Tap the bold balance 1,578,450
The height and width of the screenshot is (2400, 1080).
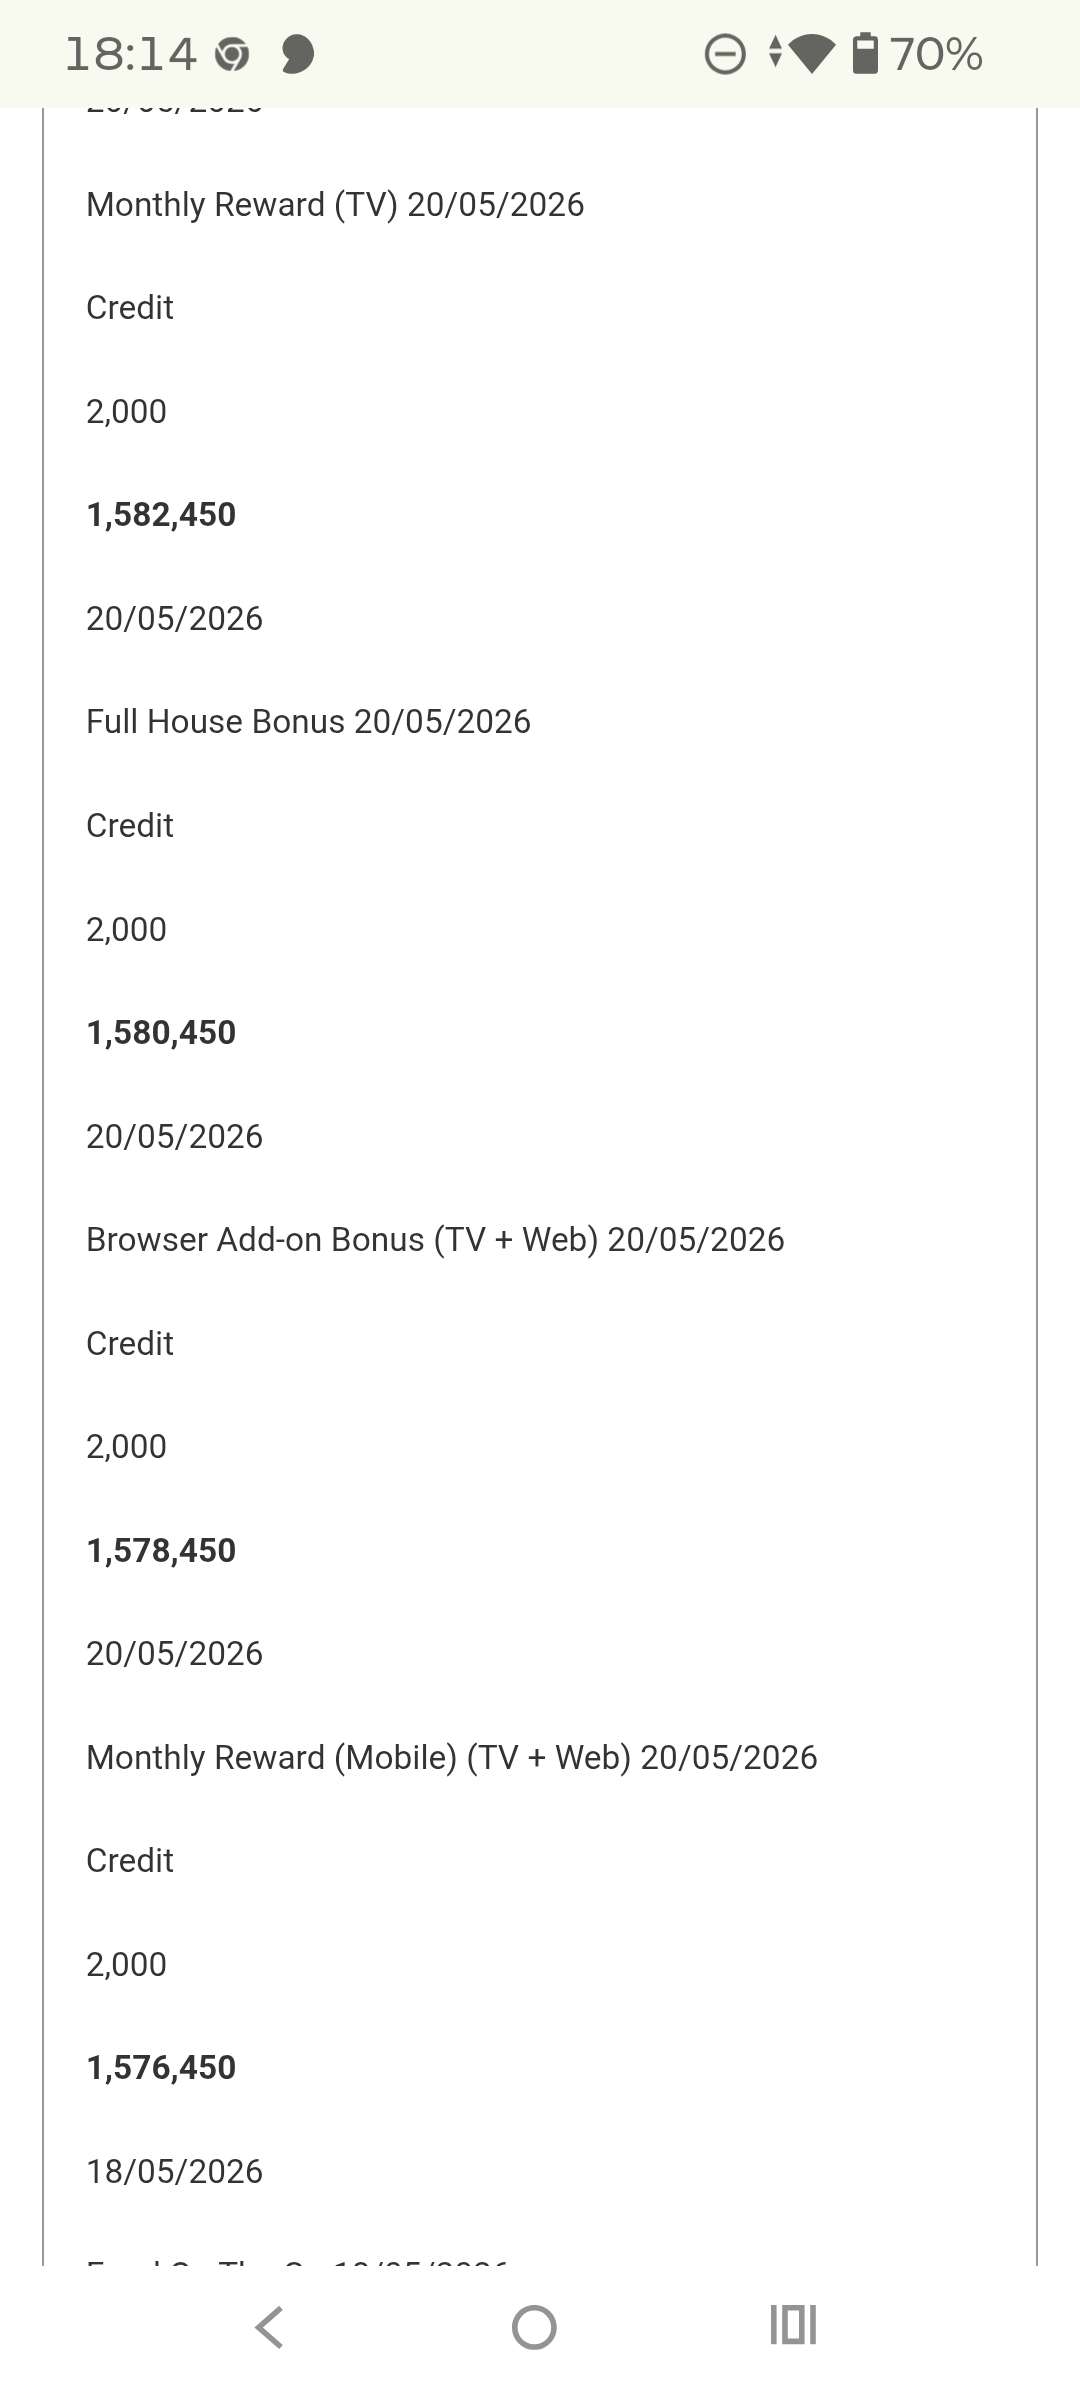pyautogui.click(x=161, y=1550)
